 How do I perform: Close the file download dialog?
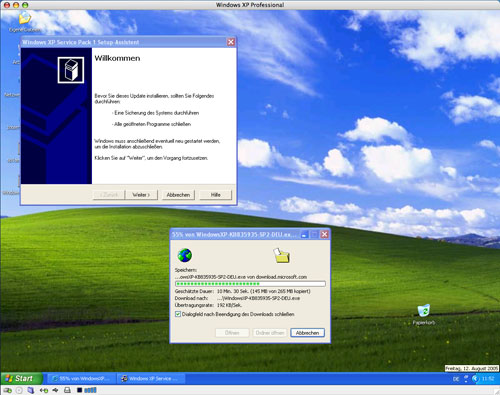[x=324, y=234]
